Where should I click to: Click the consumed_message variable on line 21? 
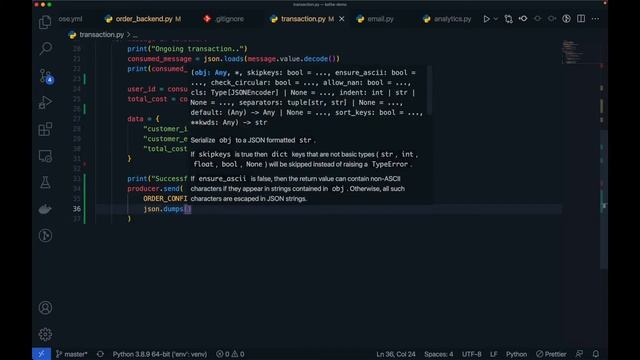(159, 59)
